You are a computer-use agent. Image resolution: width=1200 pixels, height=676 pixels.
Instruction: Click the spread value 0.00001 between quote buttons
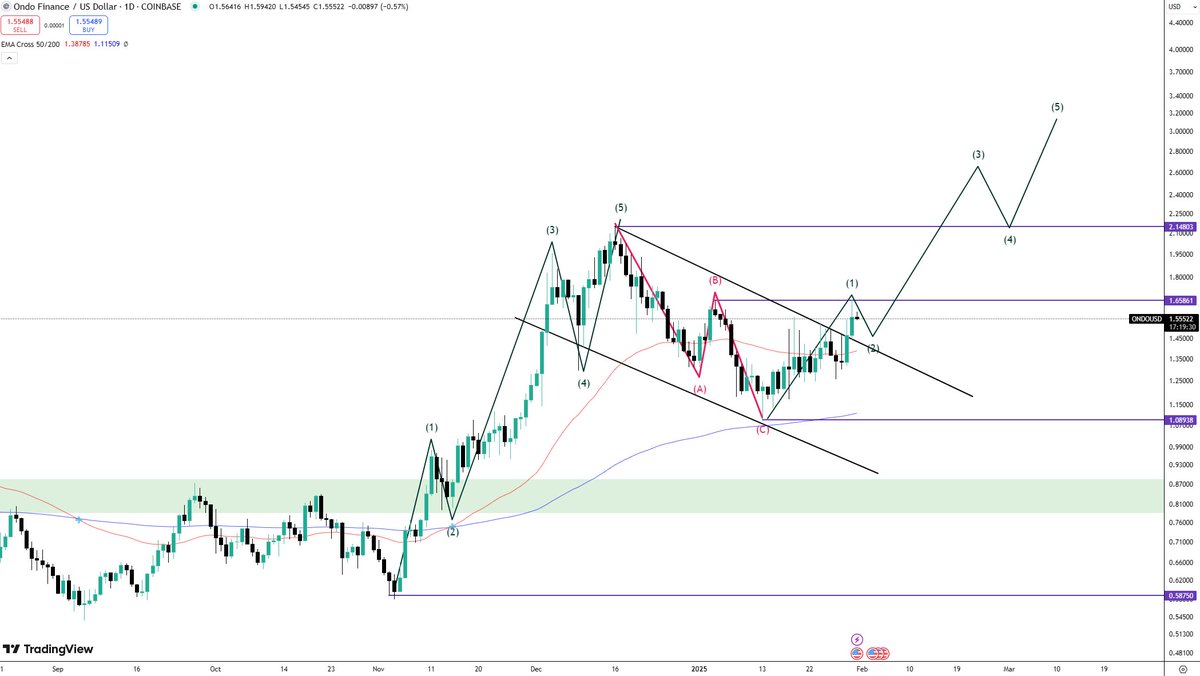[55, 25]
